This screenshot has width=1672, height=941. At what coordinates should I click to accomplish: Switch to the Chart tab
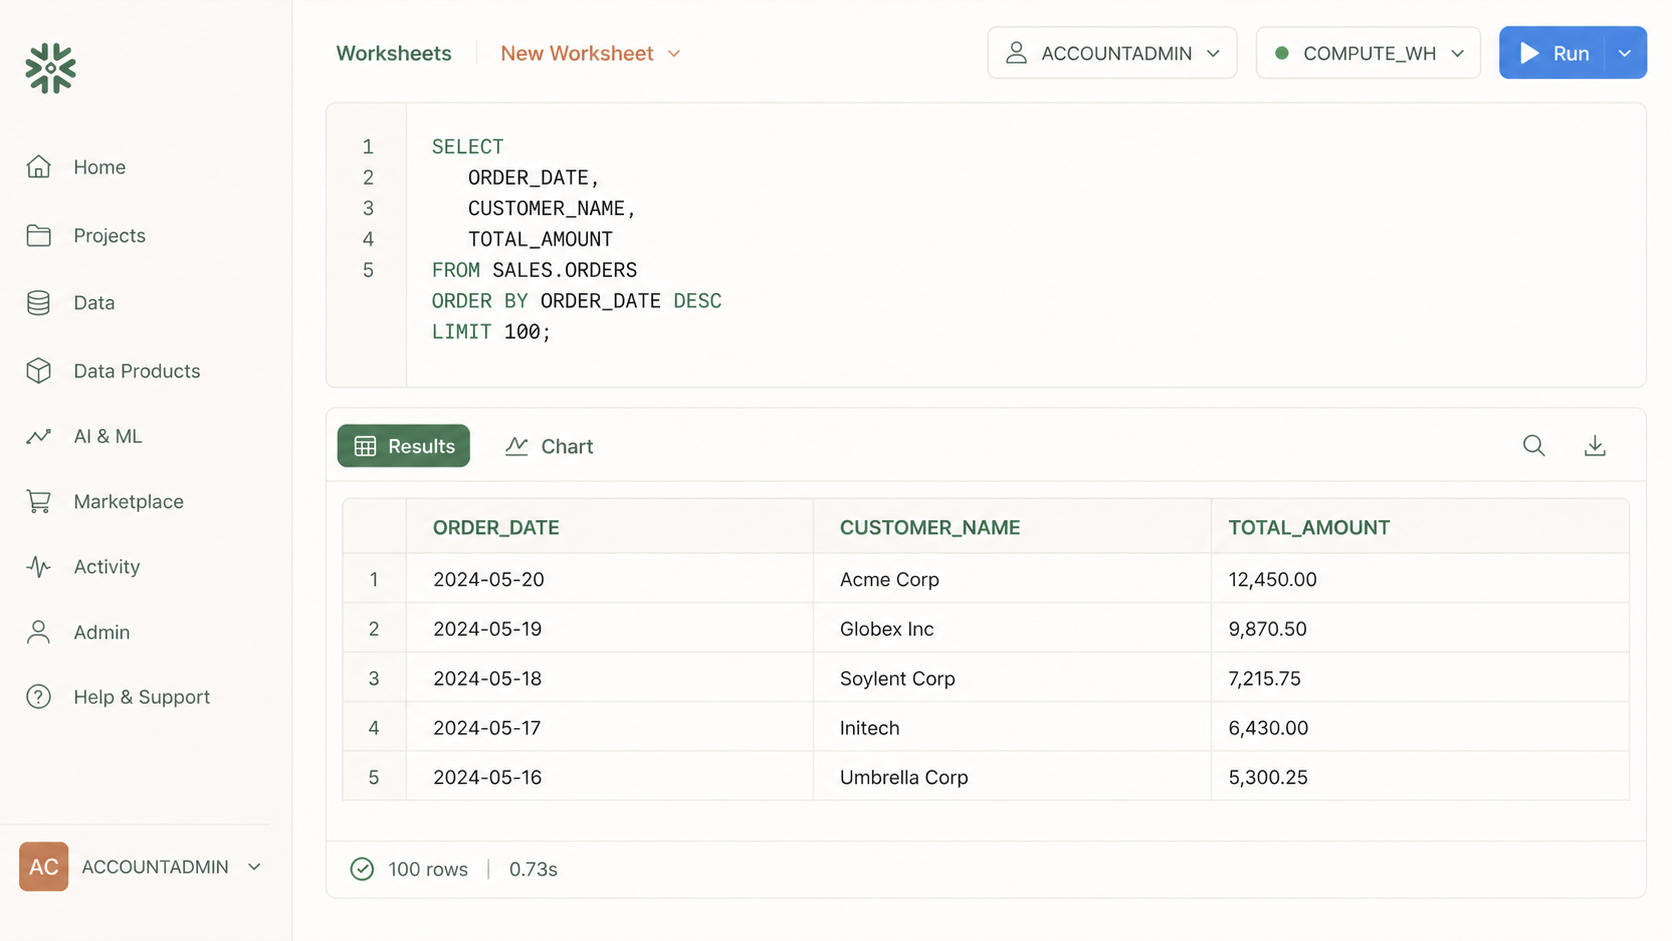549,447
